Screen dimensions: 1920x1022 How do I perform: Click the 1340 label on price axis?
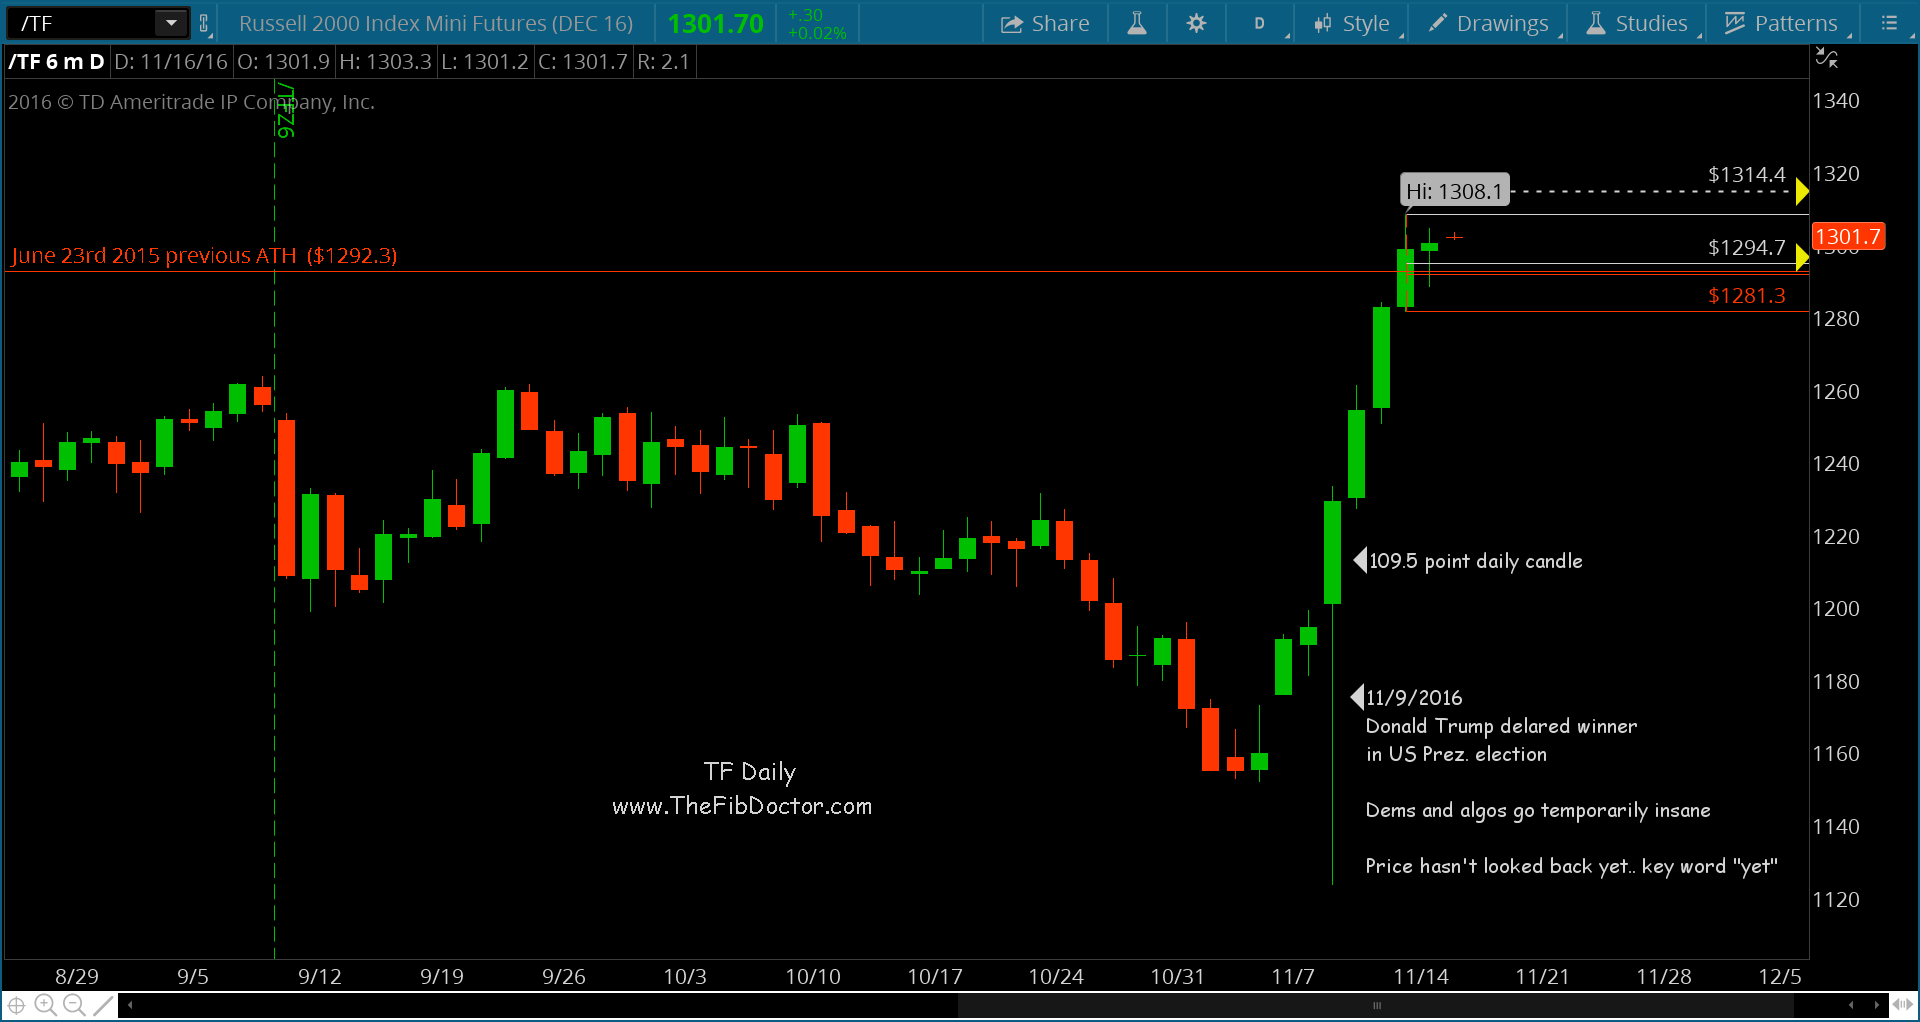[x=1836, y=101]
